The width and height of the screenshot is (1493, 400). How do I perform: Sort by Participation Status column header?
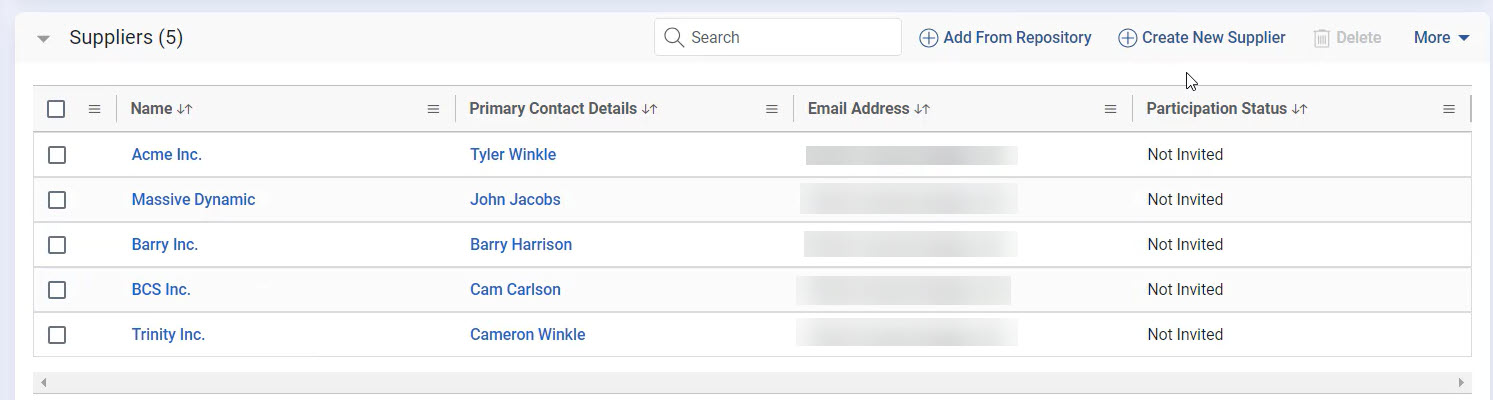point(1299,109)
